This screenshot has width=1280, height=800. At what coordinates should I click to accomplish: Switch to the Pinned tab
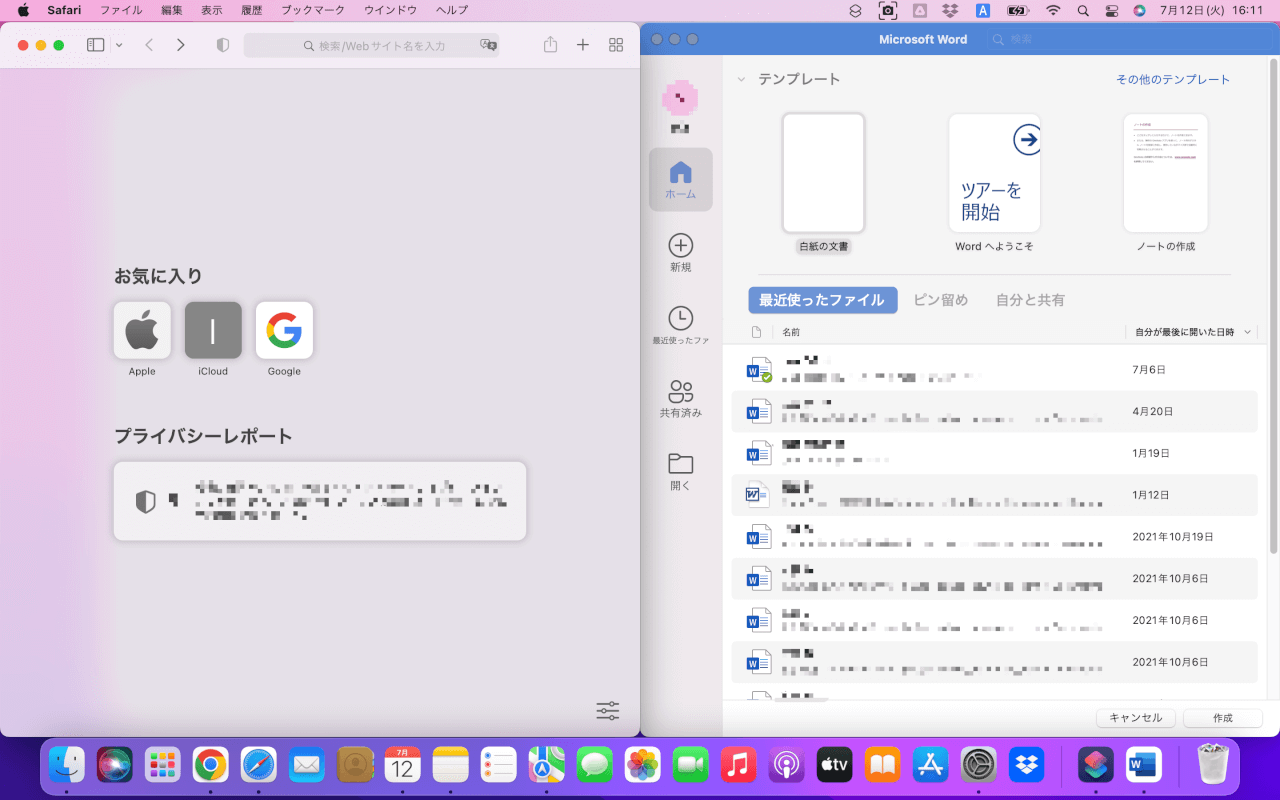[x=941, y=300]
